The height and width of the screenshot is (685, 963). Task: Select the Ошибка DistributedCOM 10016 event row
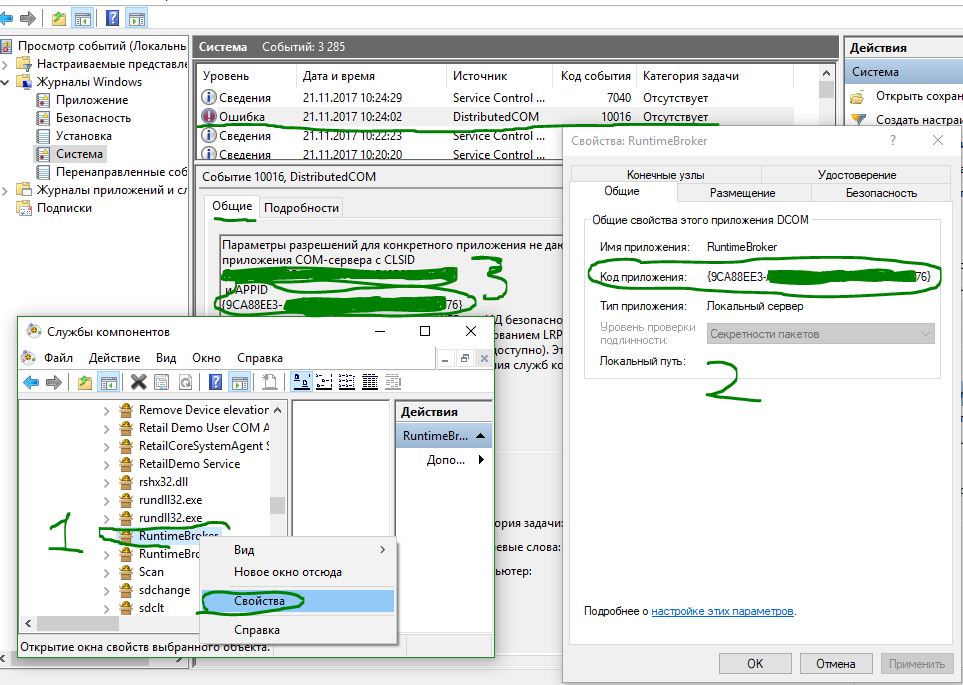[x=496, y=117]
